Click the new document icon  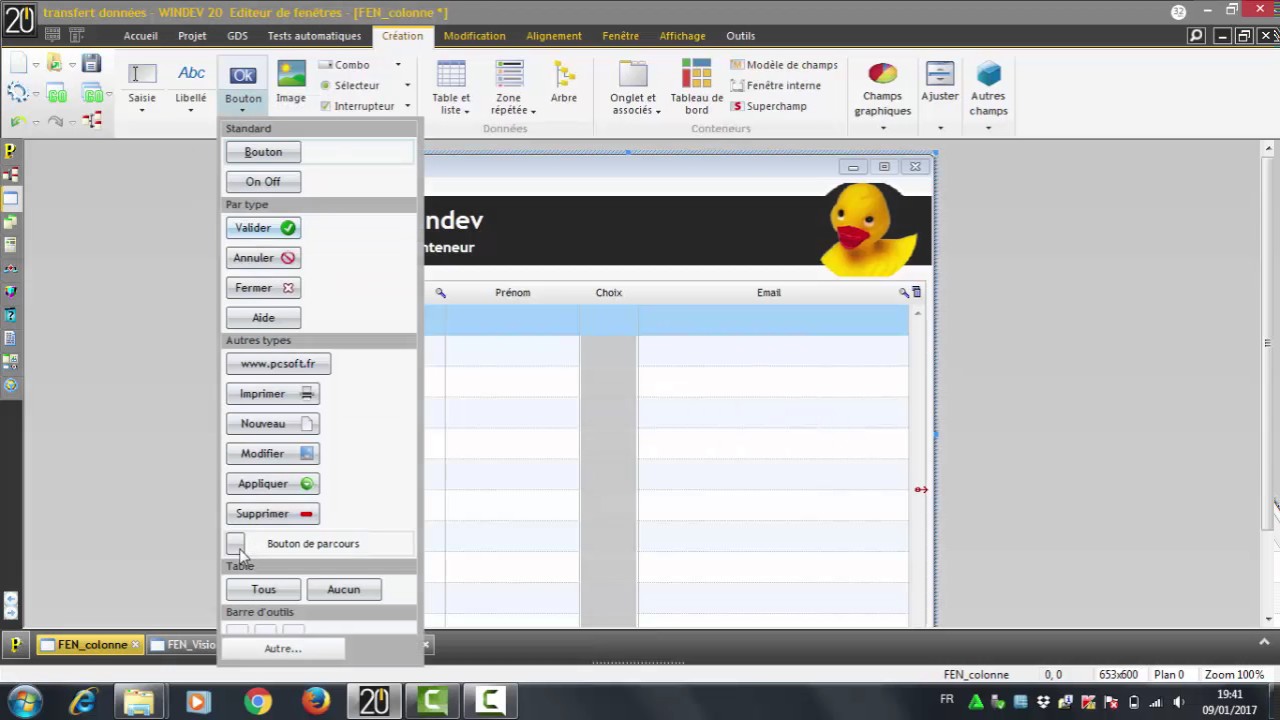point(18,65)
